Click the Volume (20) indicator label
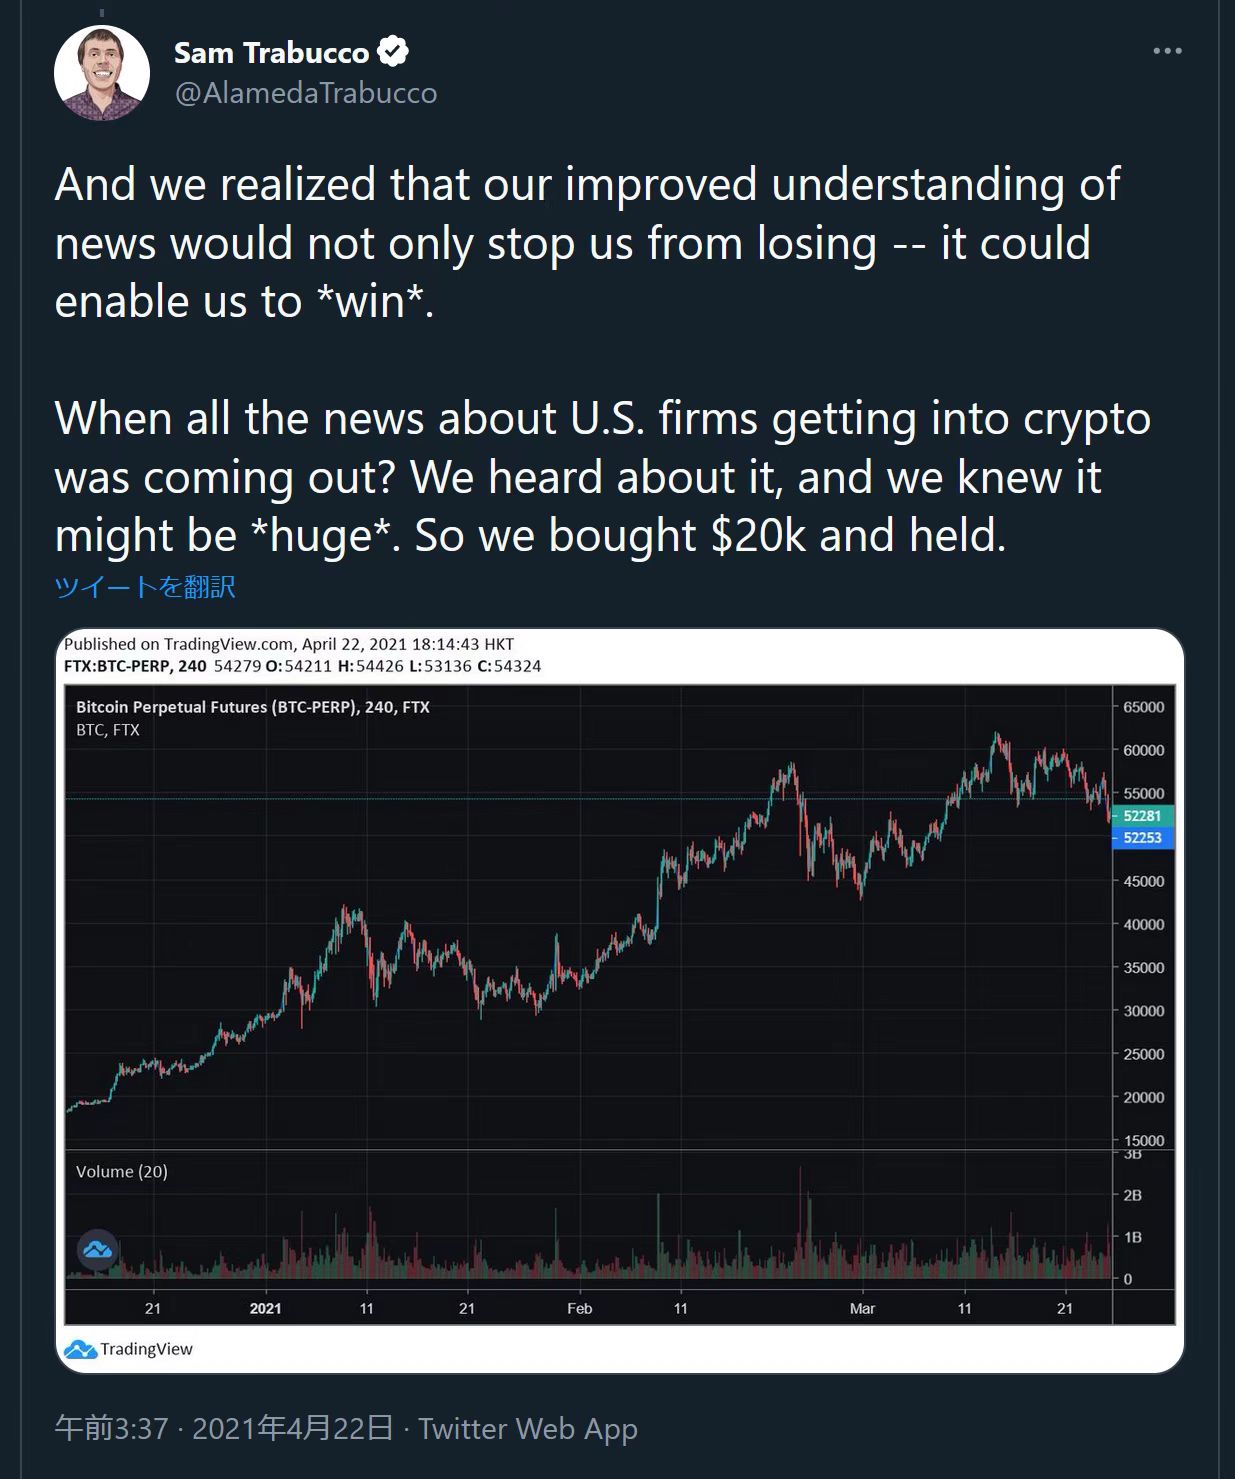This screenshot has width=1235, height=1479. (x=122, y=1171)
